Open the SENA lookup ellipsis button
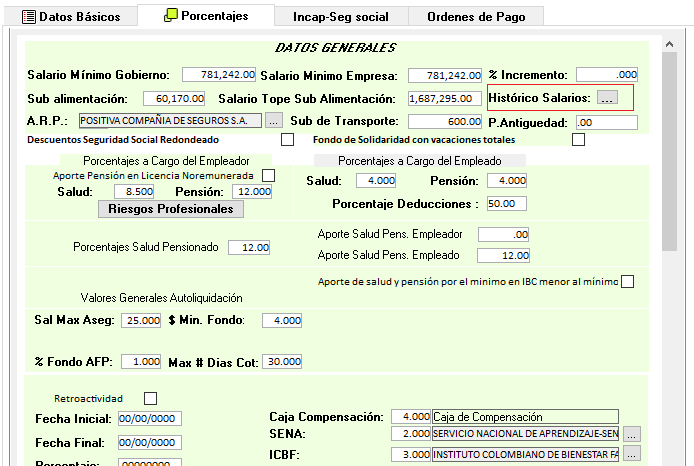Image resolution: width=694 pixels, height=466 pixels. click(631, 434)
